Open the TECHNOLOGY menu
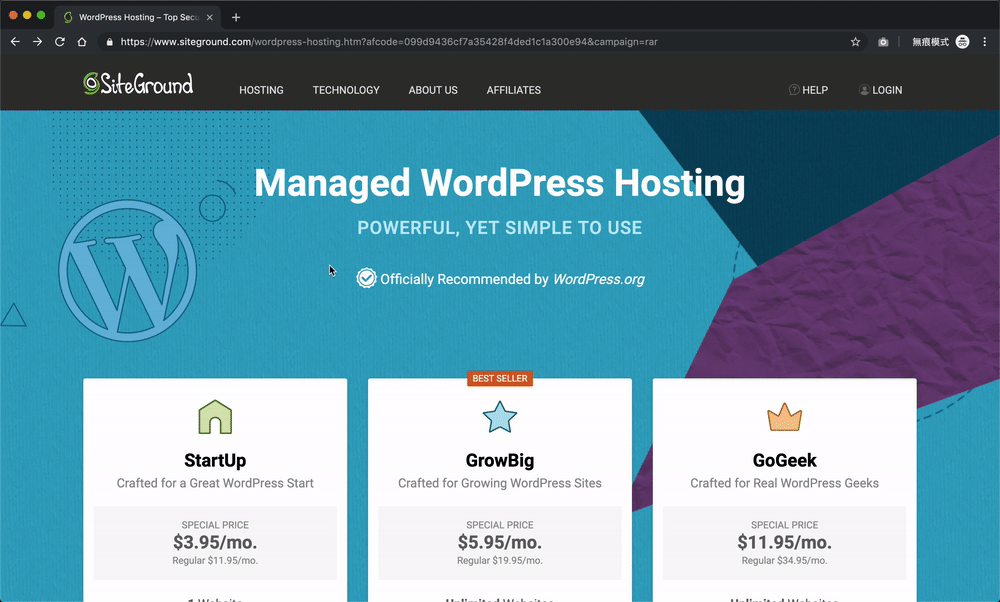 346,90
